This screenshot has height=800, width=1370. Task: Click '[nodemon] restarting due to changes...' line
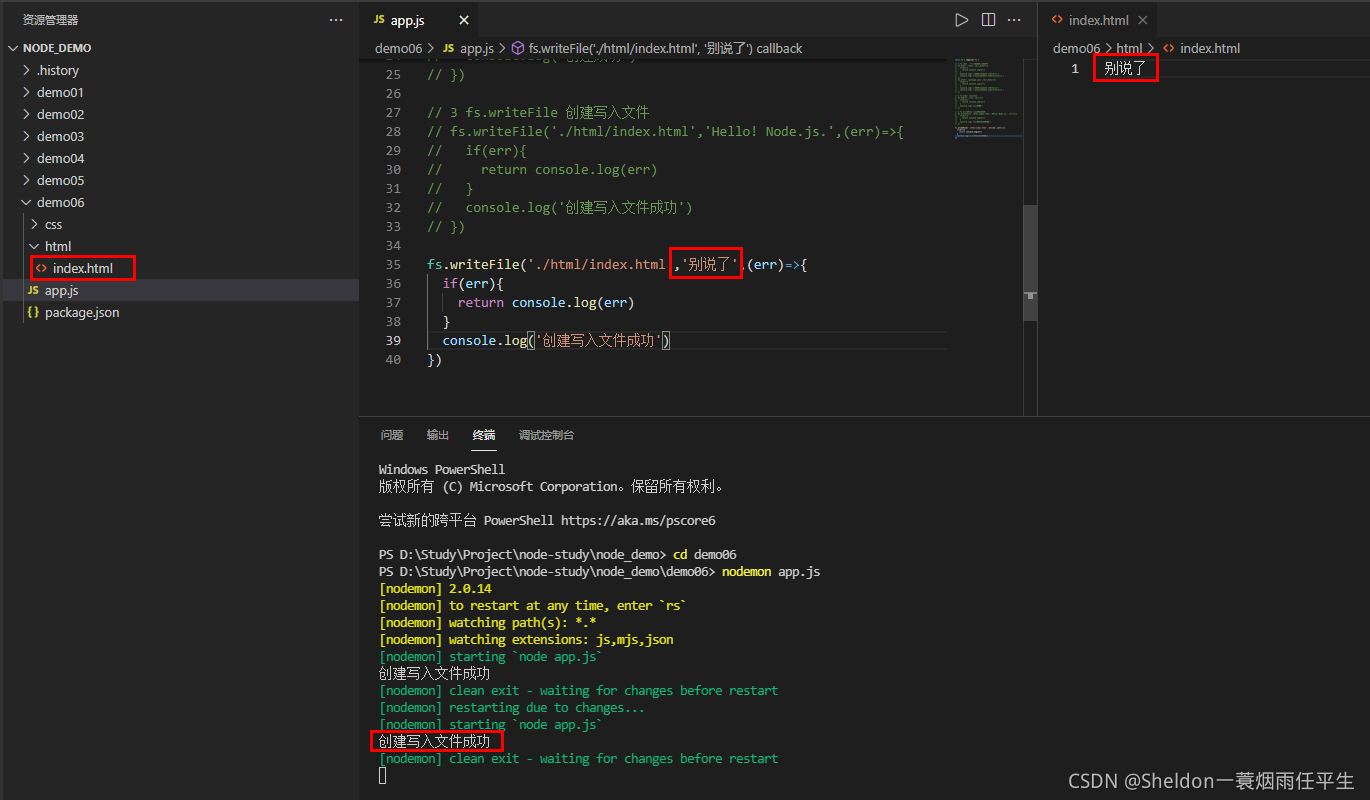512,707
